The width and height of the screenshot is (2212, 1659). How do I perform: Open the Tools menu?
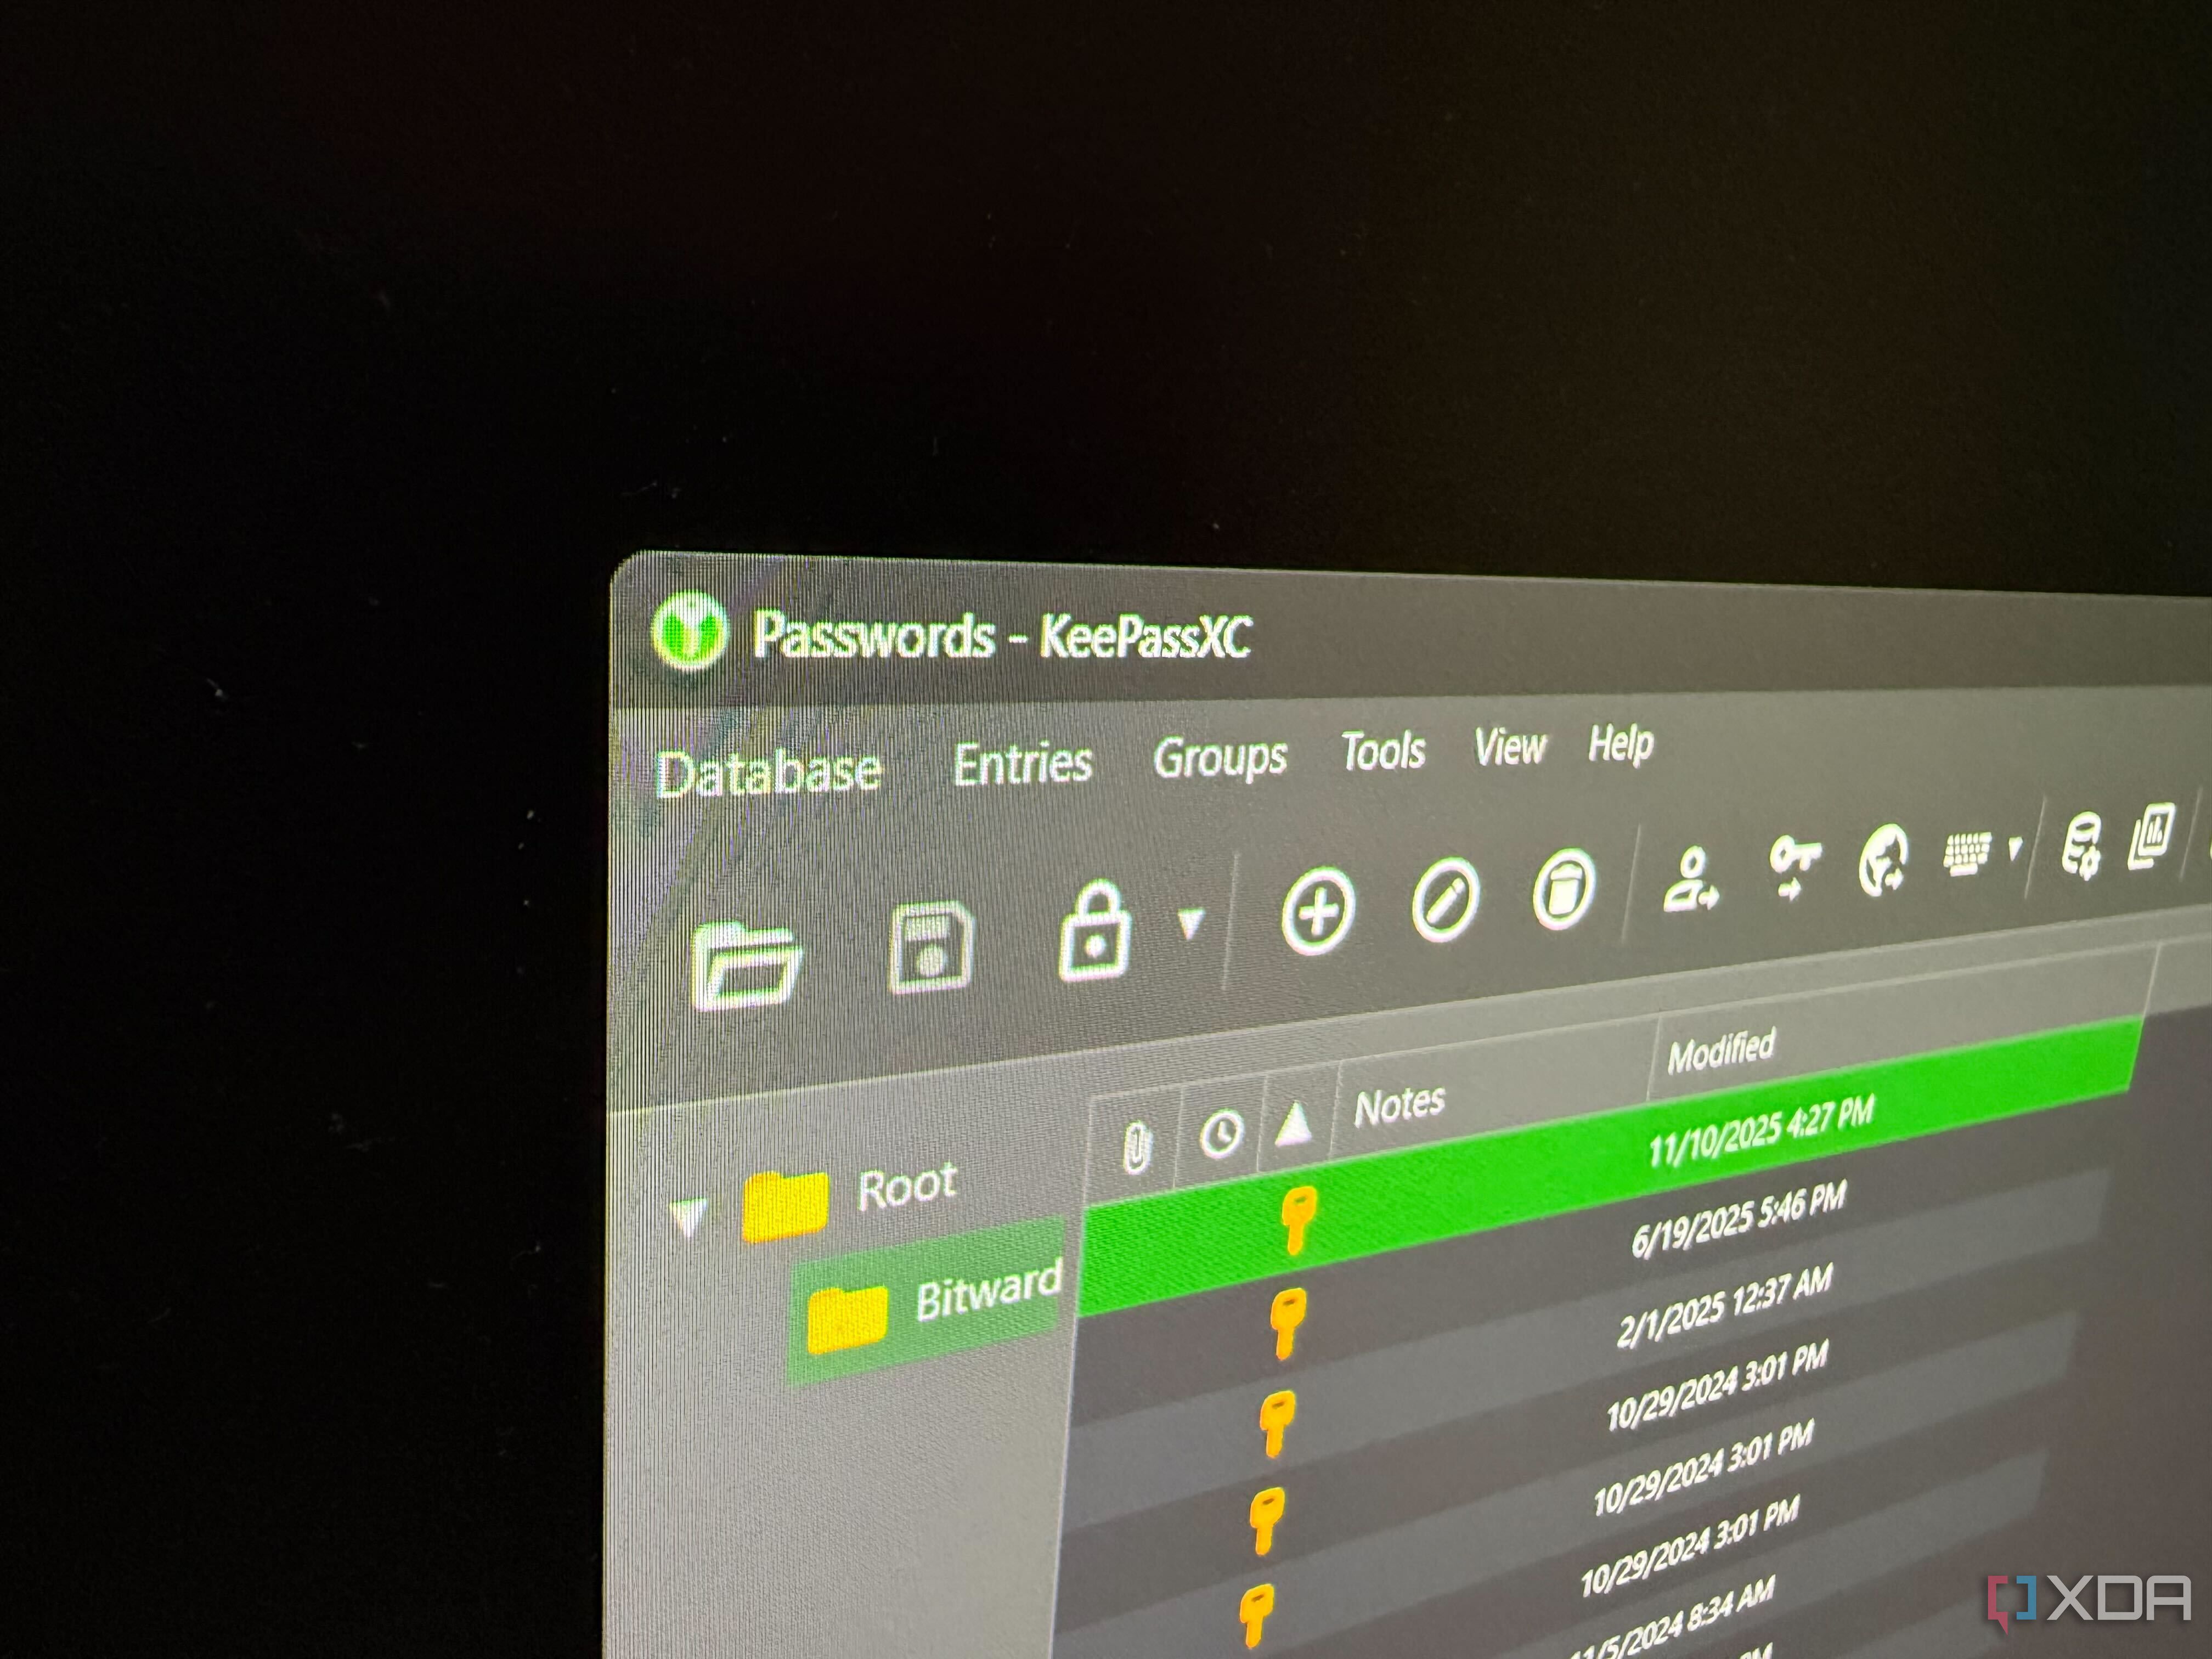[x=1383, y=751]
